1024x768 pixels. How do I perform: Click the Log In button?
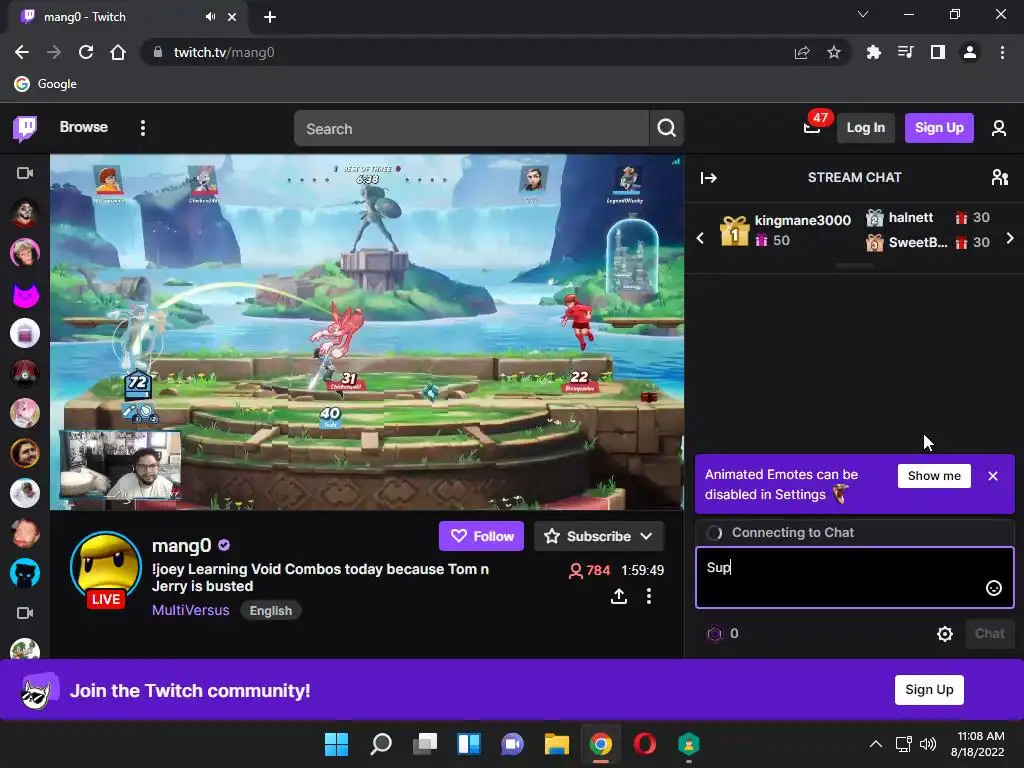coord(865,128)
